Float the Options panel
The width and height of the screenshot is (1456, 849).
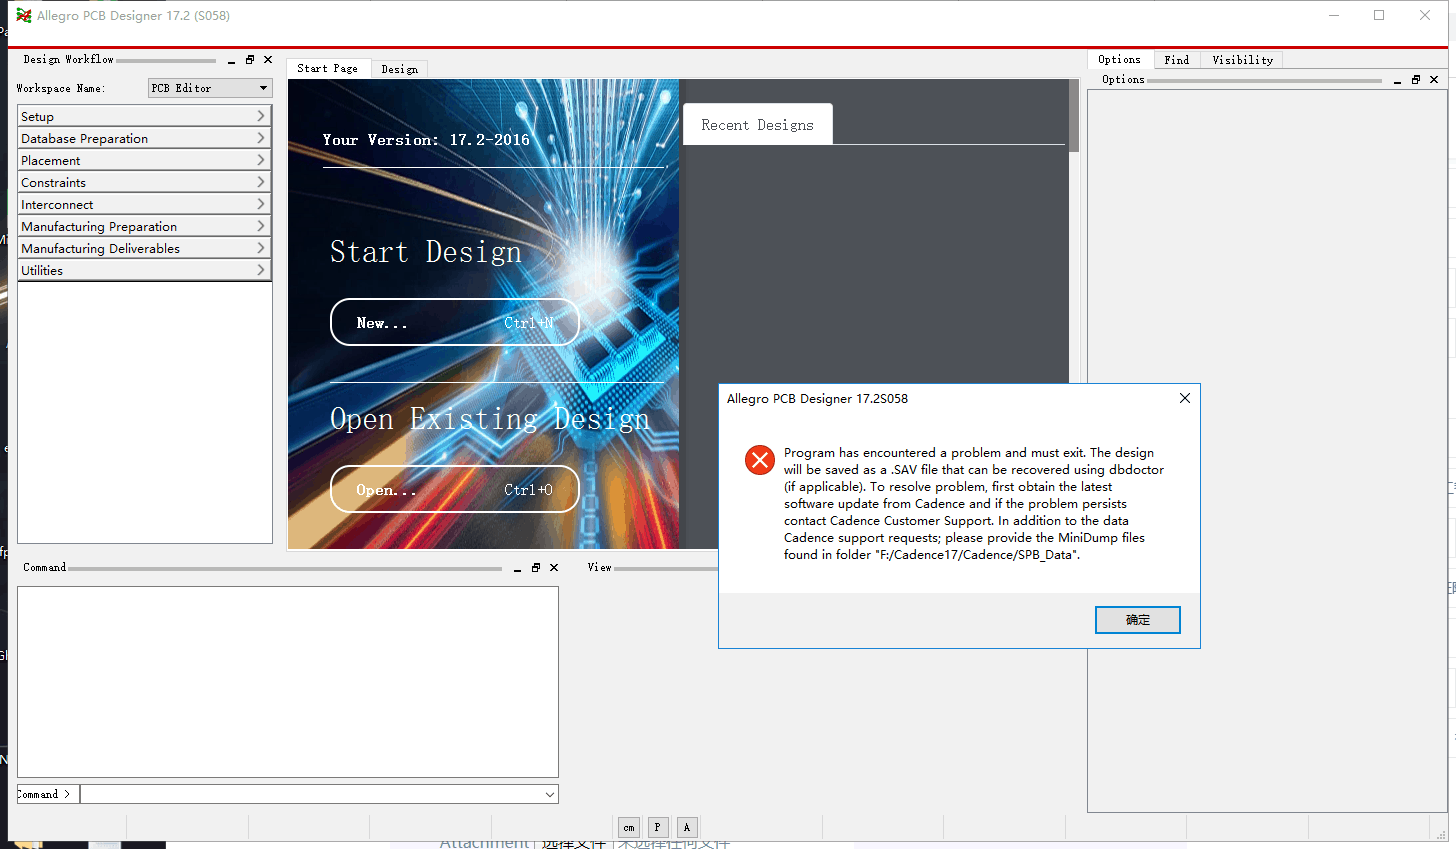click(x=1416, y=80)
